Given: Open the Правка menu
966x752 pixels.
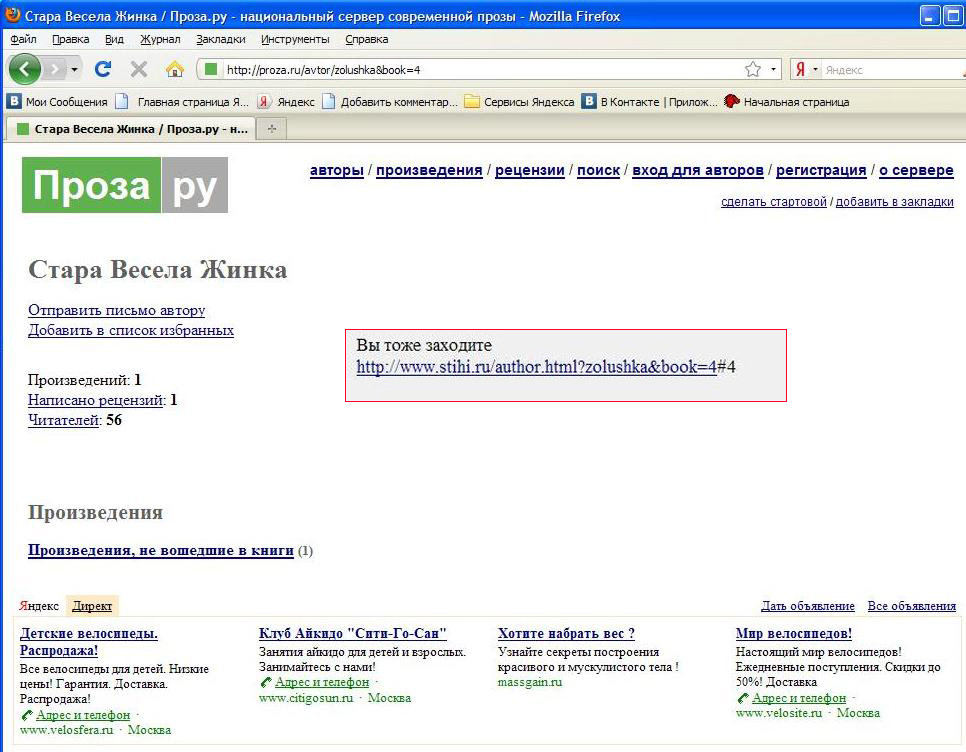Looking at the screenshot, I should coord(70,39).
